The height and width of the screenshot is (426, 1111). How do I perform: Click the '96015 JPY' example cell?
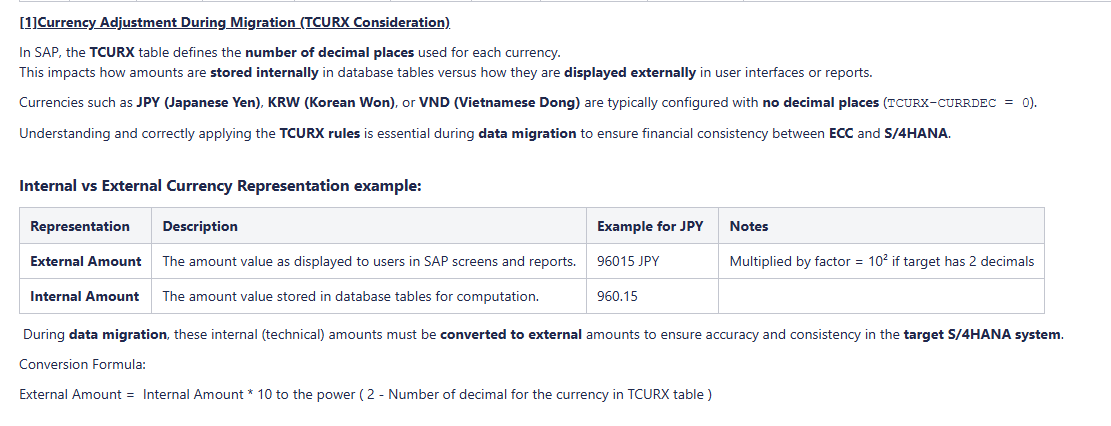click(x=628, y=261)
